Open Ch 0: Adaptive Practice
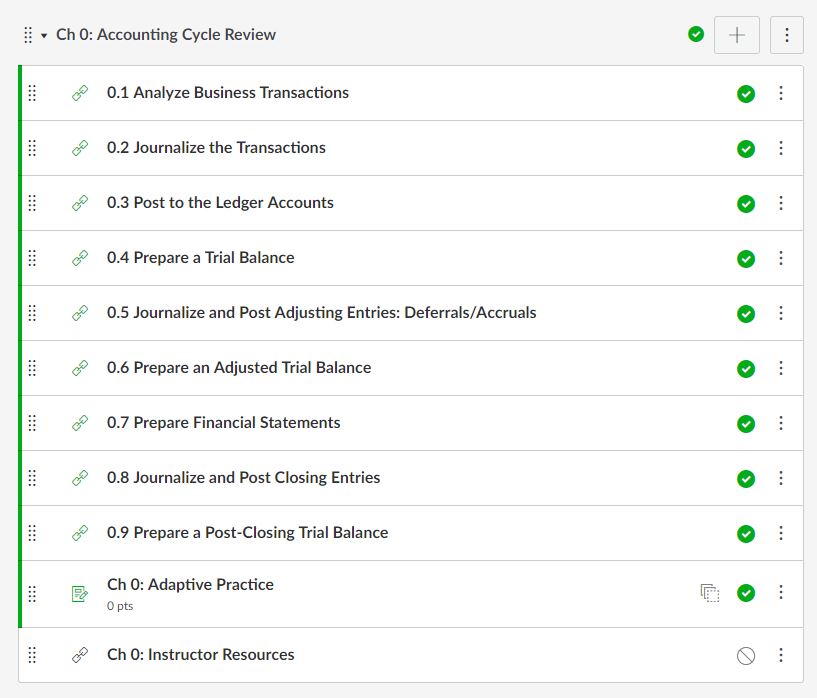Screen dimensions: 817x698 click(x=190, y=584)
